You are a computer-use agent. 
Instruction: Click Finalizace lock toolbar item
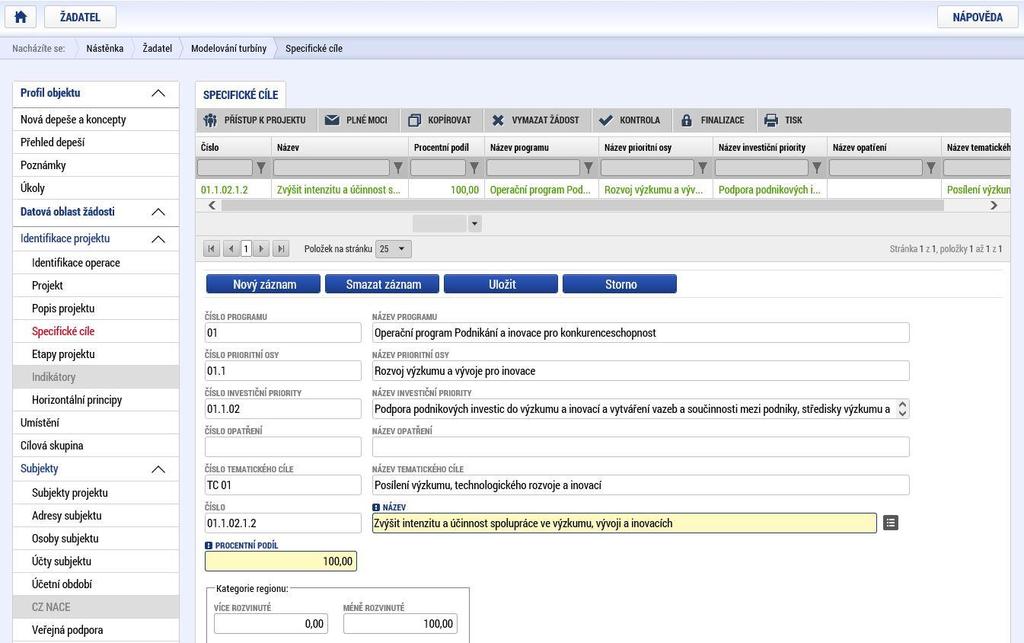(713, 120)
